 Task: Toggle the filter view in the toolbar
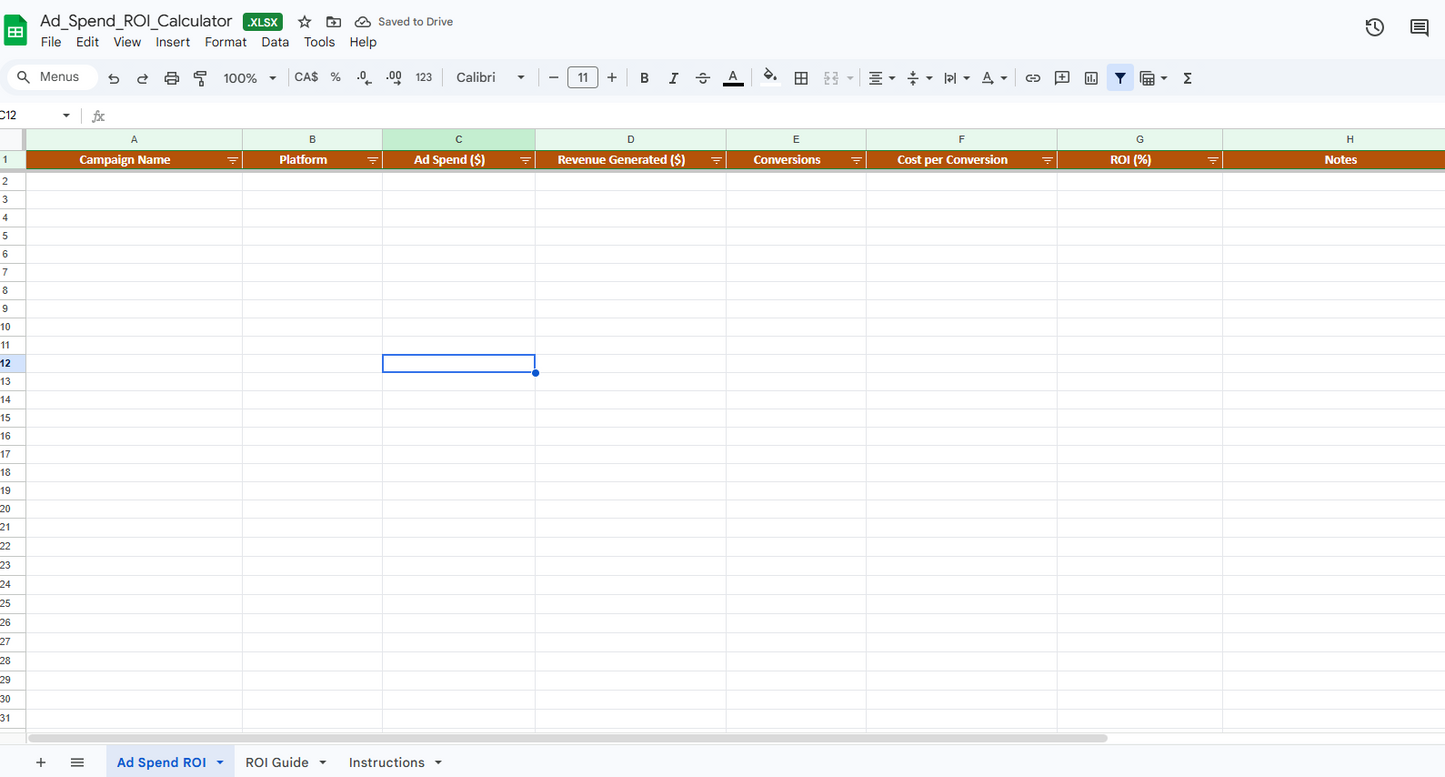[1119, 77]
